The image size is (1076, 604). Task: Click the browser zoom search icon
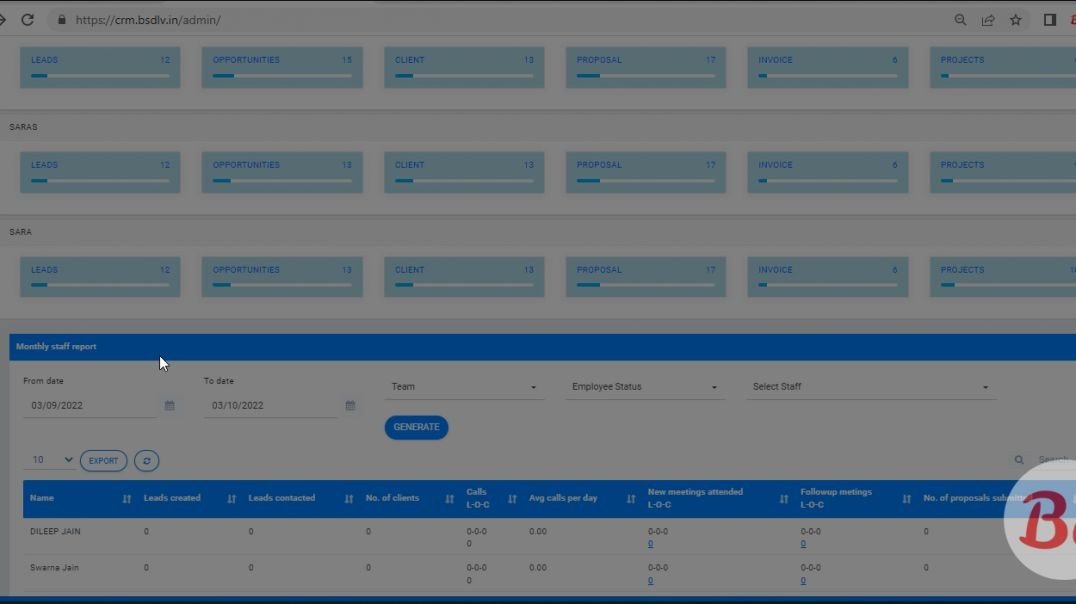click(x=960, y=19)
